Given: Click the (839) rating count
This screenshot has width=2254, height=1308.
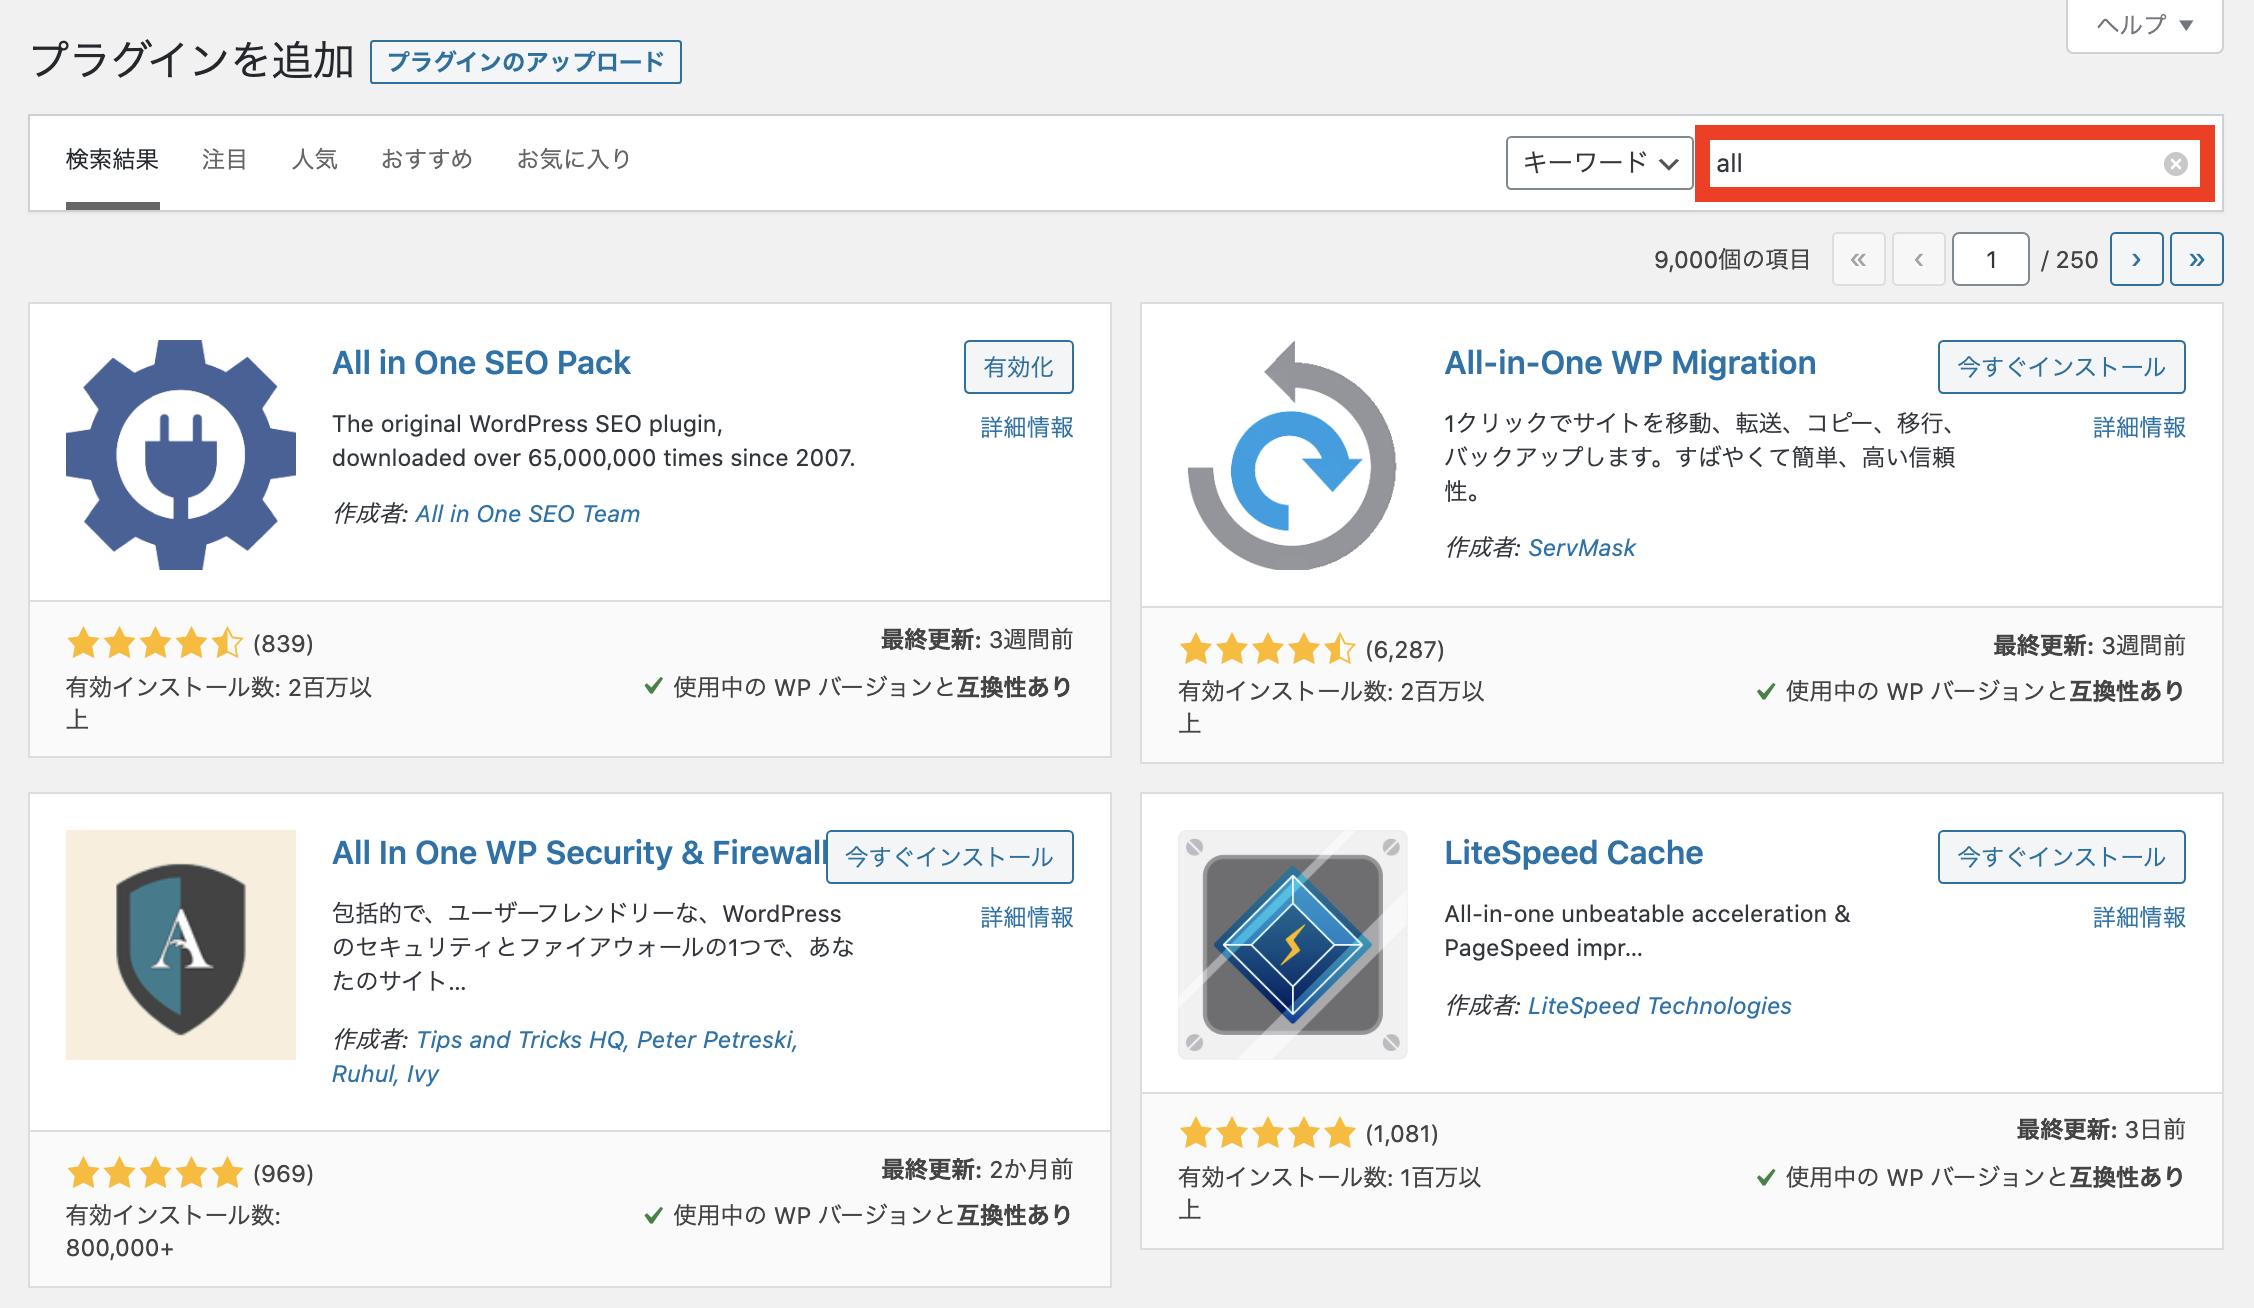Looking at the screenshot, I should click(283, 644).
